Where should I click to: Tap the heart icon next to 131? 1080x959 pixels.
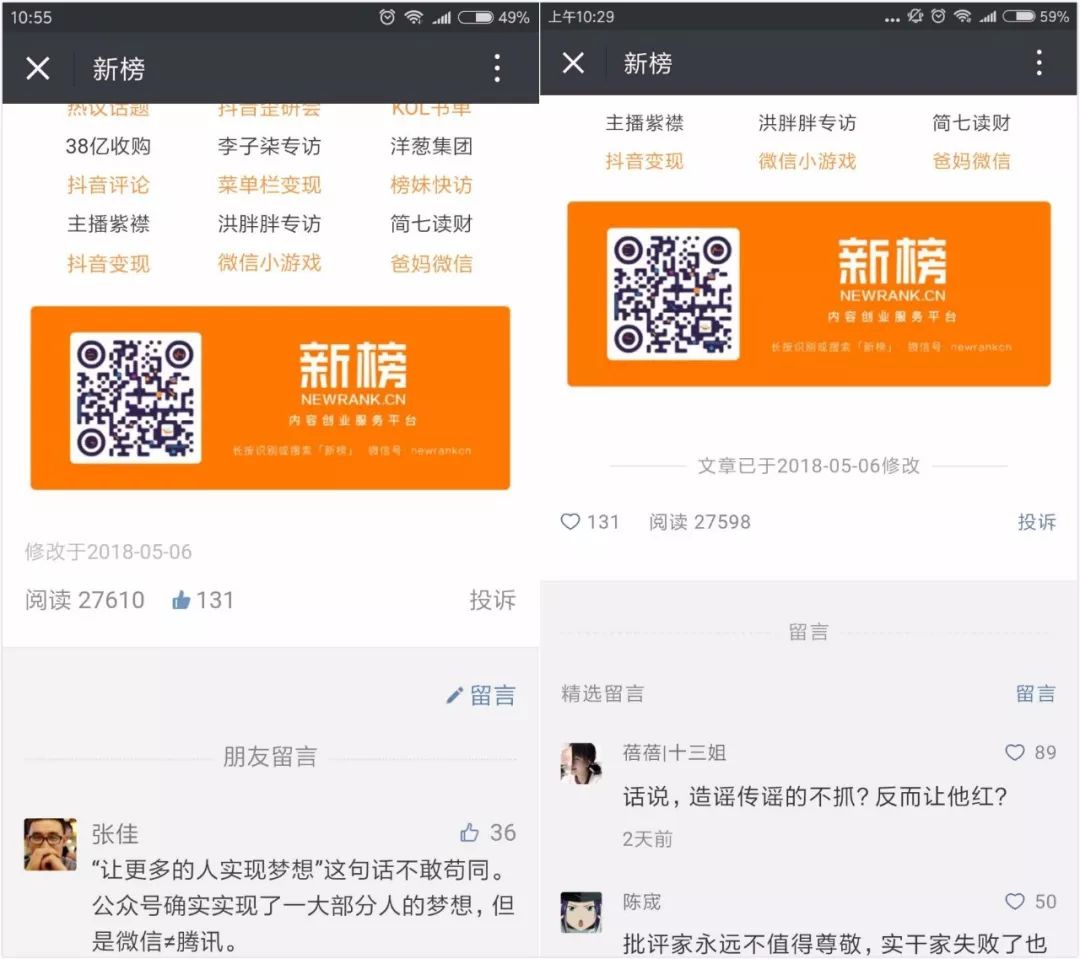pyautogui.click(x=570, y=522)
